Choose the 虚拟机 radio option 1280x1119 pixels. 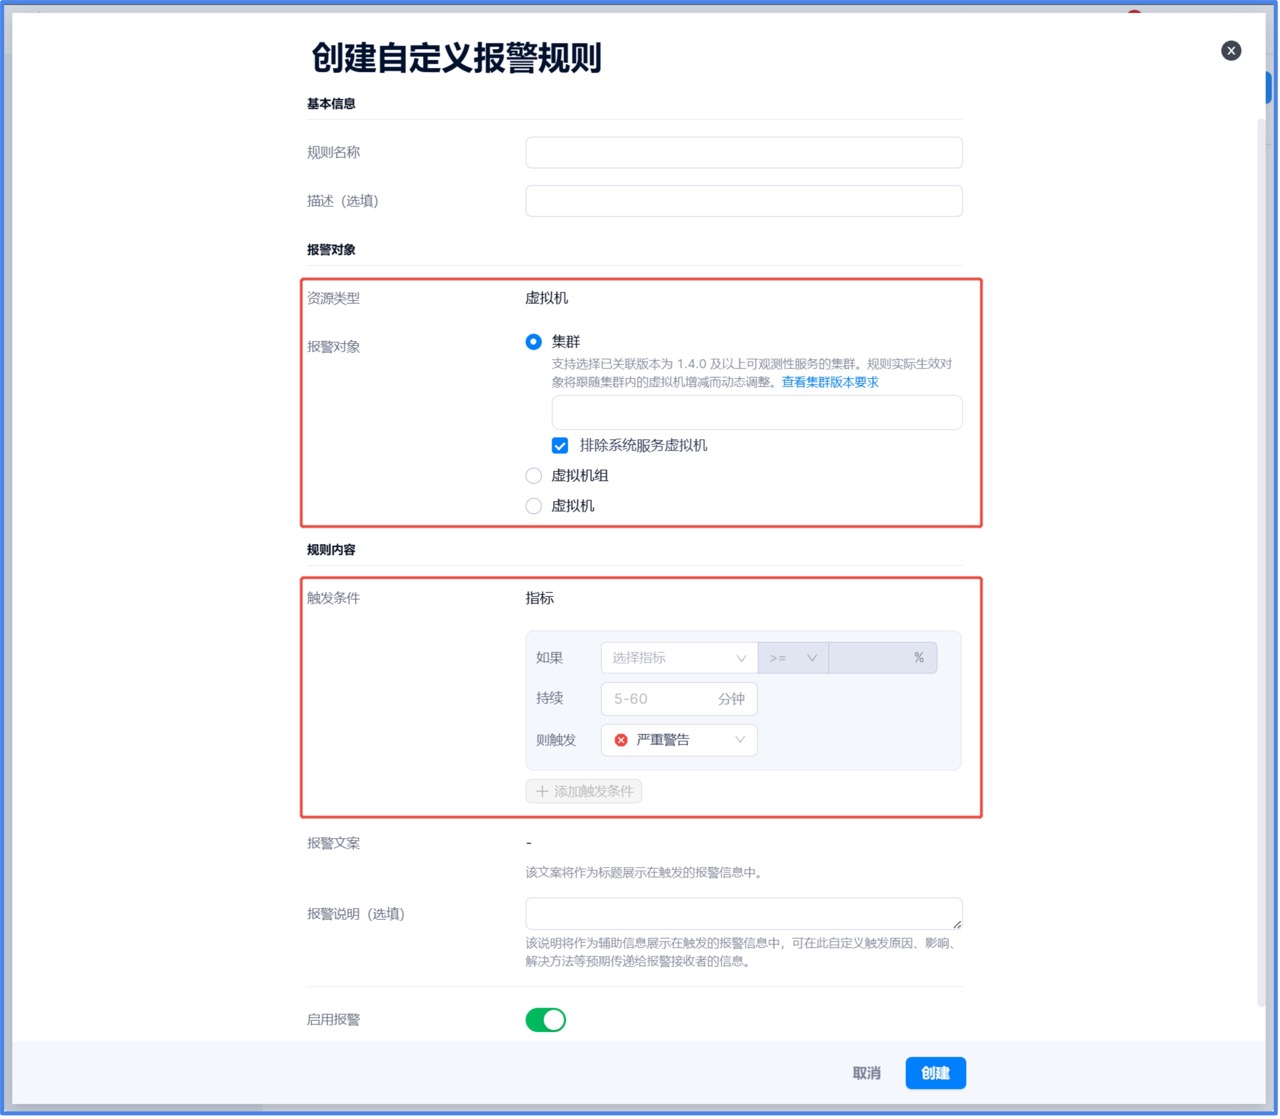click(x=534, y=506)
